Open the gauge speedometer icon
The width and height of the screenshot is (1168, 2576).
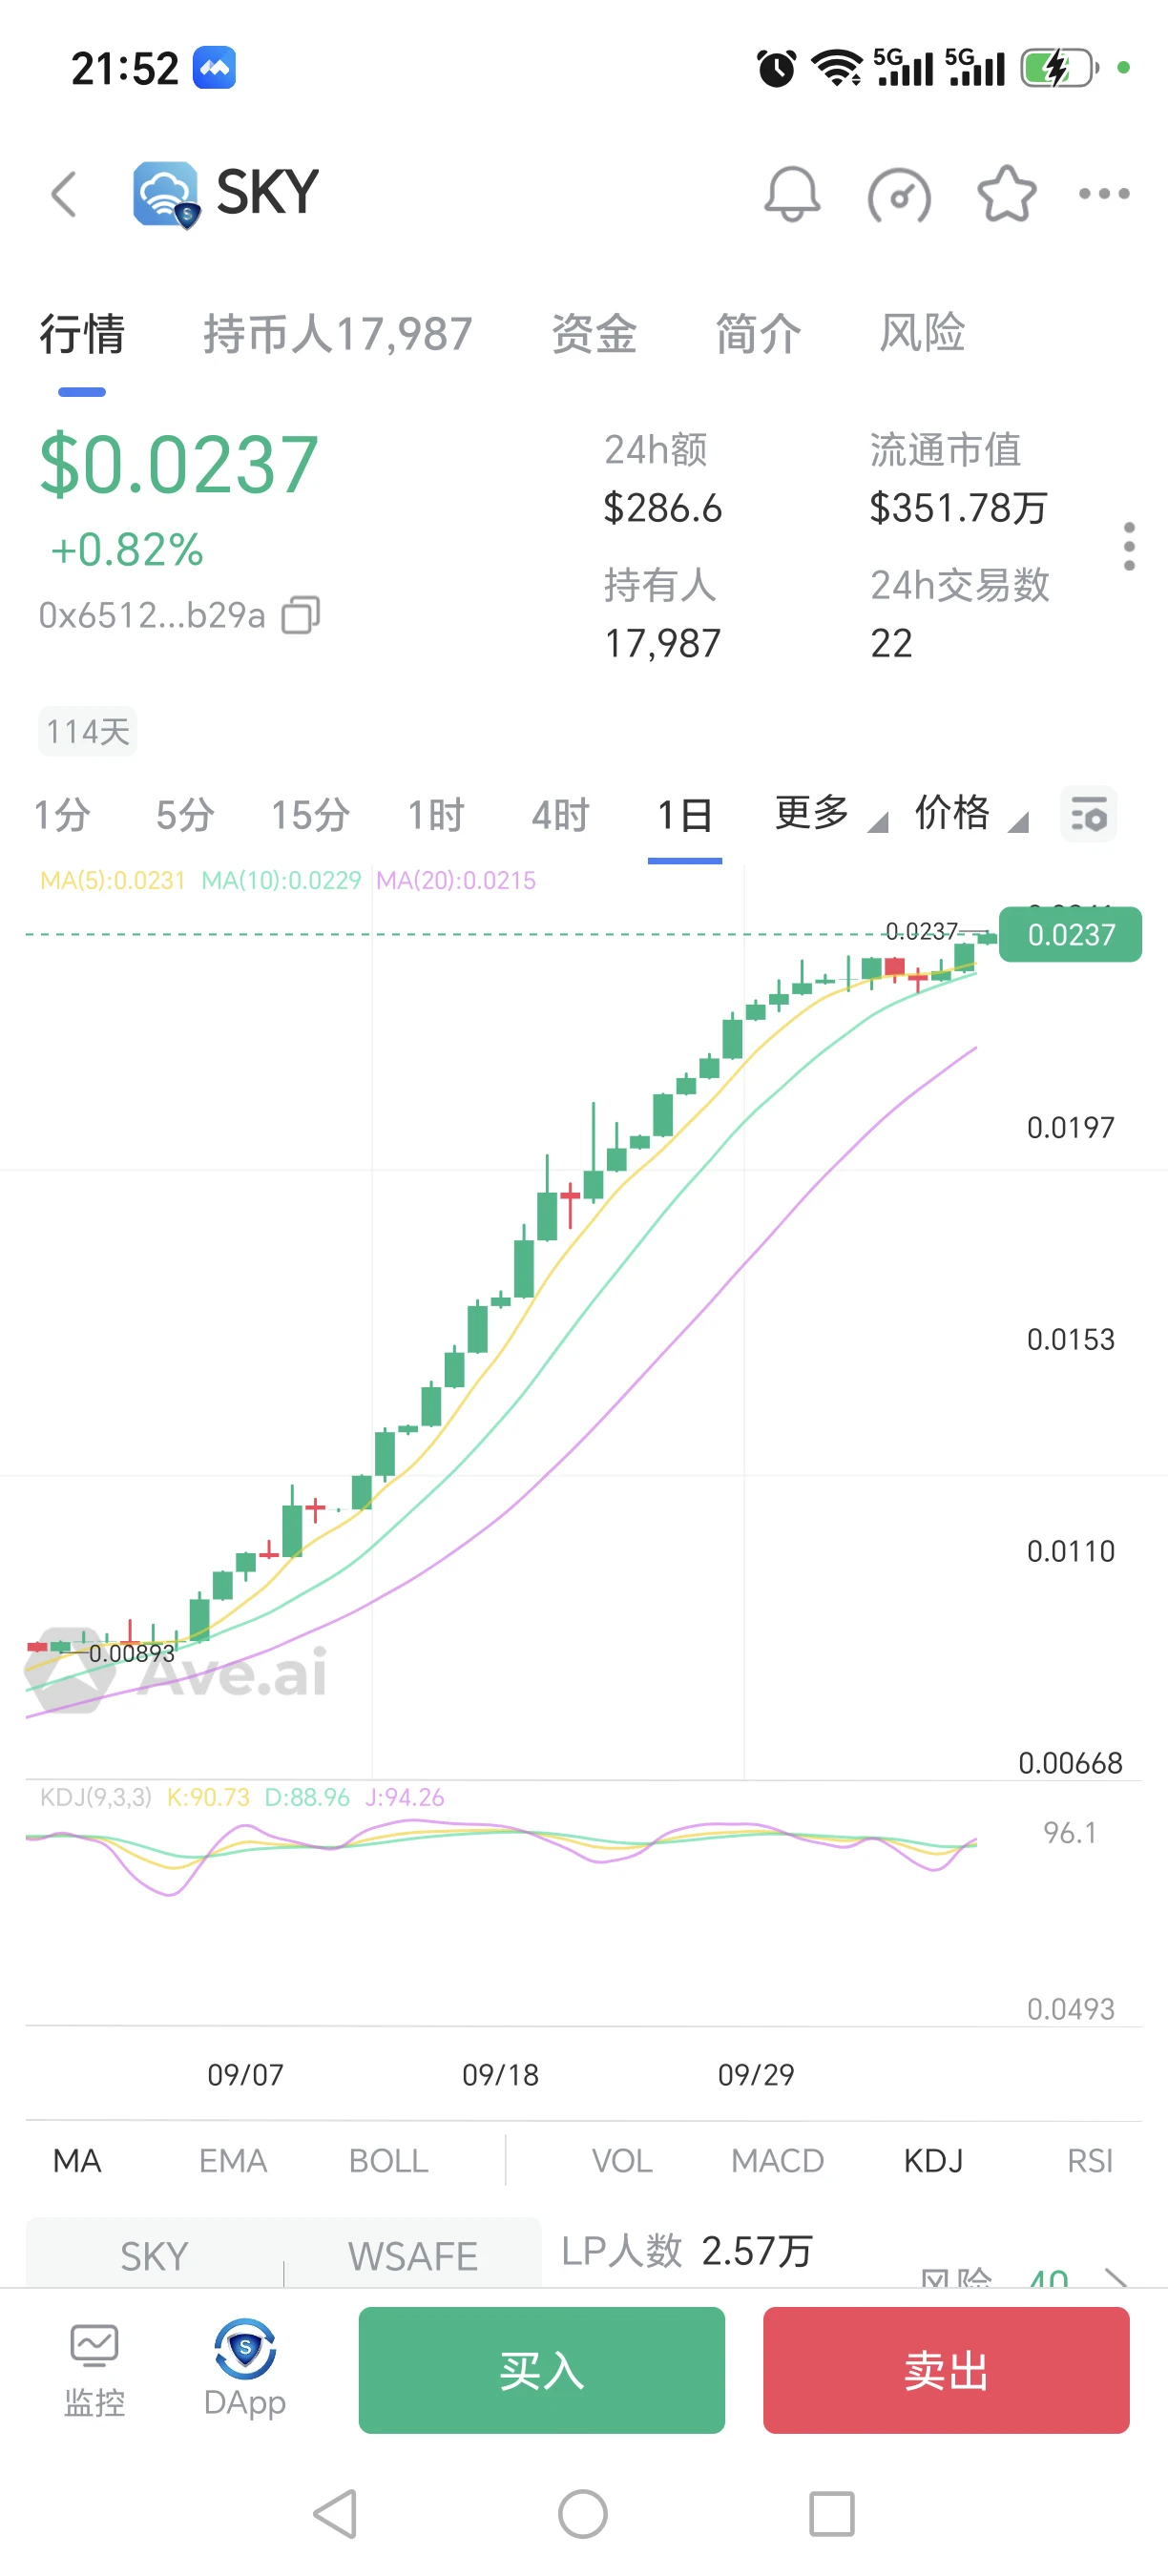click(899, 195)
